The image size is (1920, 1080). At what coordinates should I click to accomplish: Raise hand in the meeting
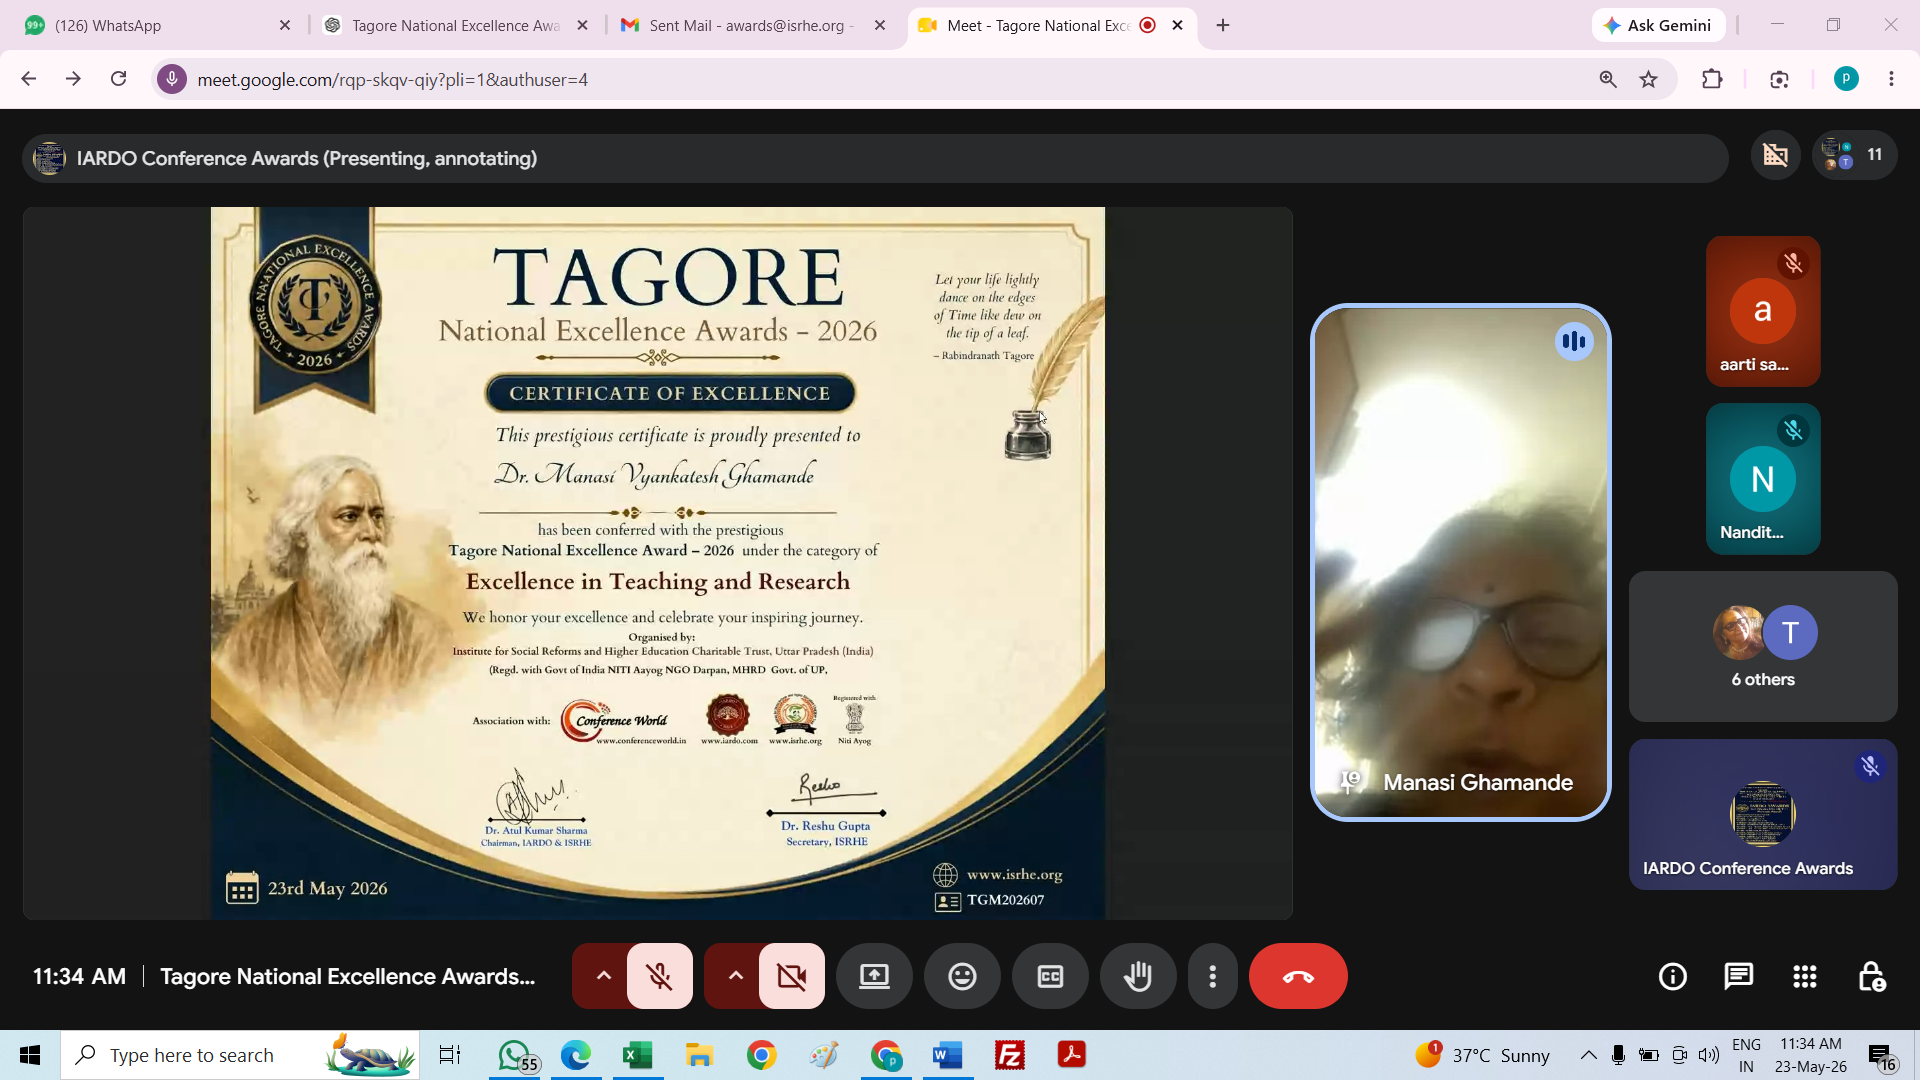pos(1138,976)
